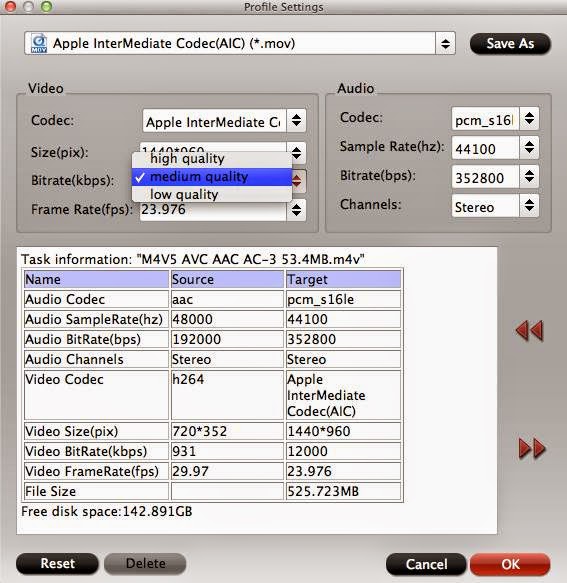Choose low quality bitrate option
567x583 pixels.
(212, 194)
